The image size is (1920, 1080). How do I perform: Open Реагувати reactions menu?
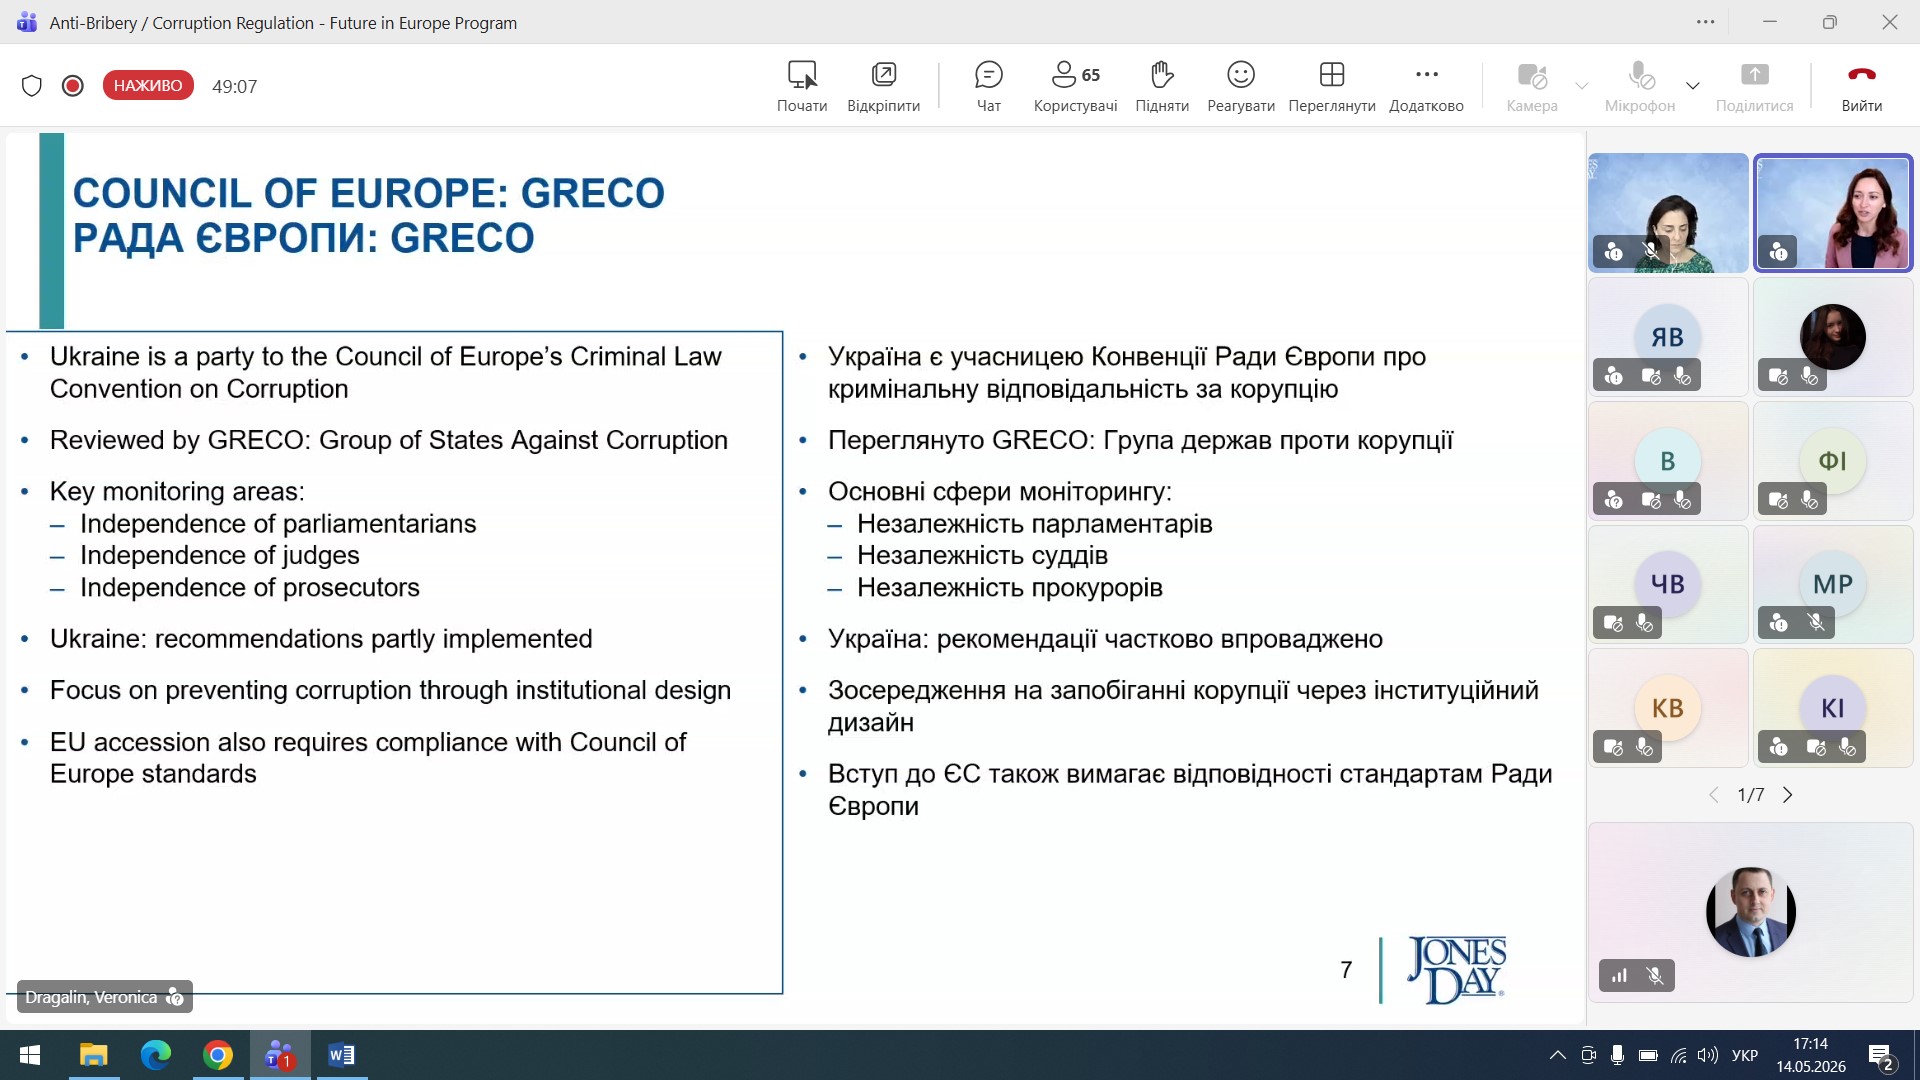[1241, 86]
